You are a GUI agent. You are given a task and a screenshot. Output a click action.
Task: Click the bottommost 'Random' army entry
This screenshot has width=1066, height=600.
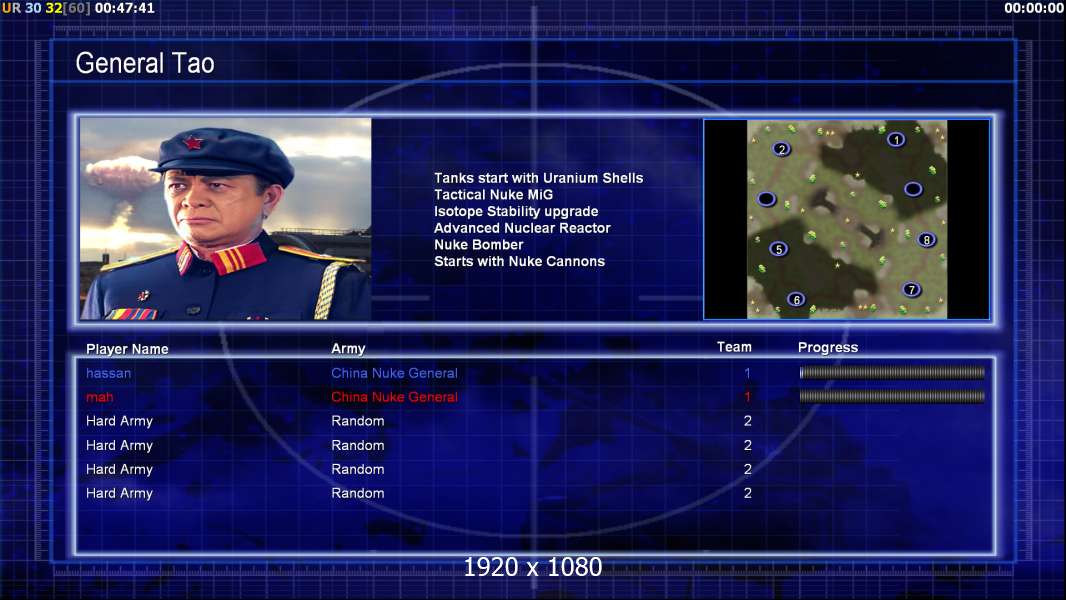(358, 493)
